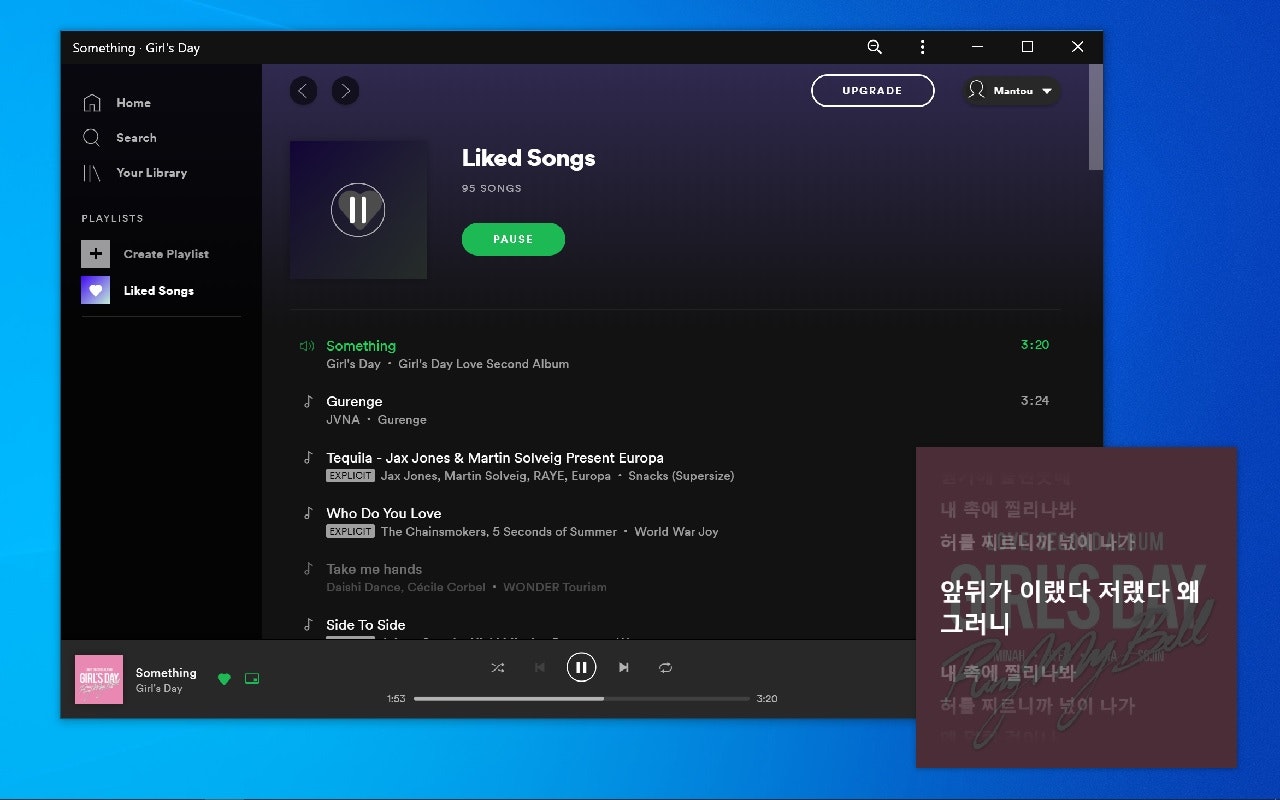Skip to the previous track
This screenshot has width=1280, height=800.
click(x=540, y=667)
